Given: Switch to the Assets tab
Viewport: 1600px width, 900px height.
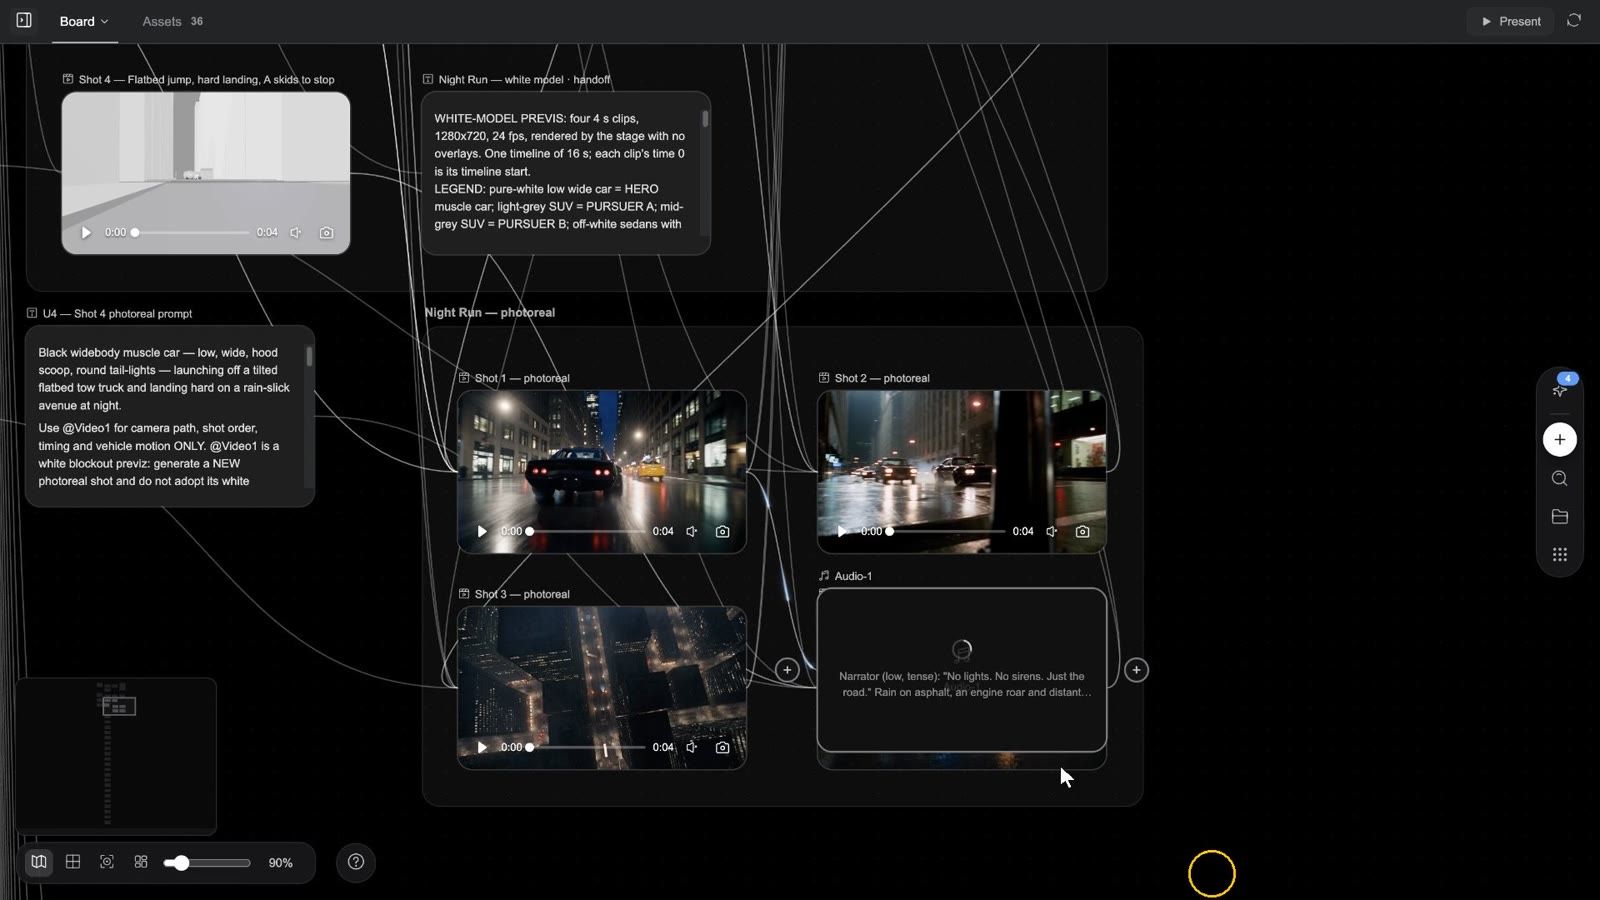Looking at the screenshot, I should pyautogui.click(x=172, y=21).
